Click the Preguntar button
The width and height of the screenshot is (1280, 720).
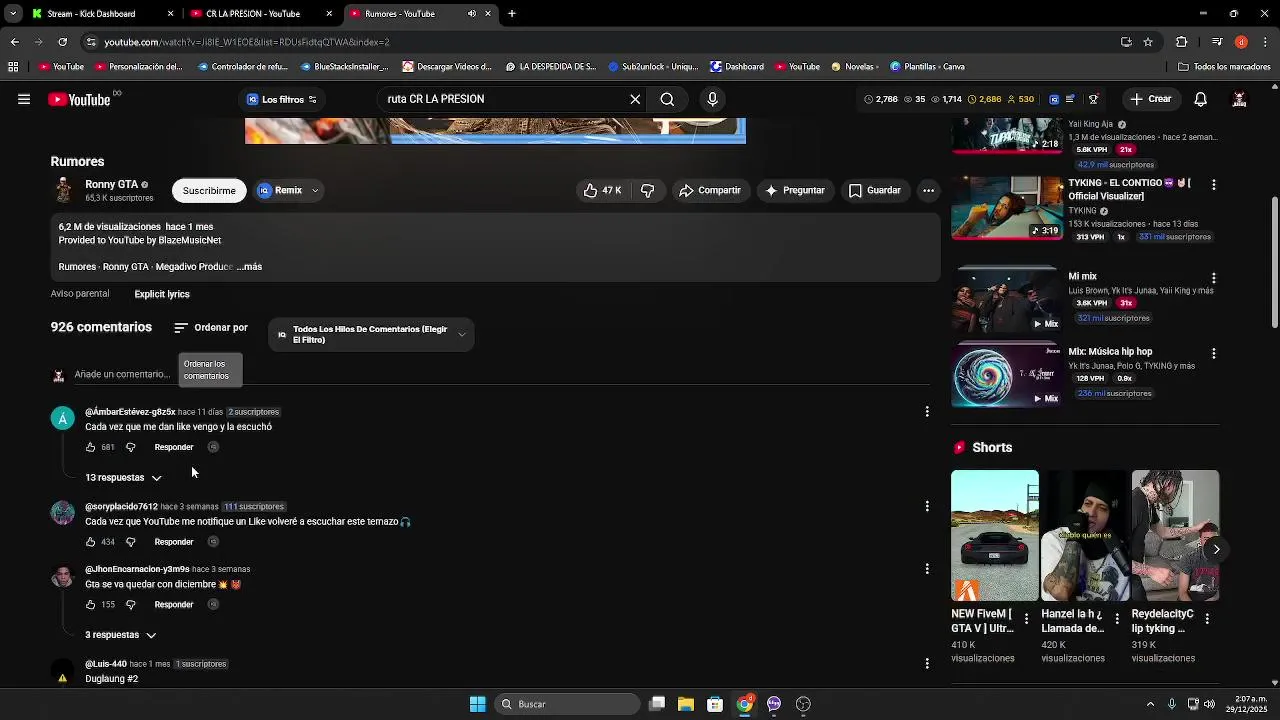[795, 190]
